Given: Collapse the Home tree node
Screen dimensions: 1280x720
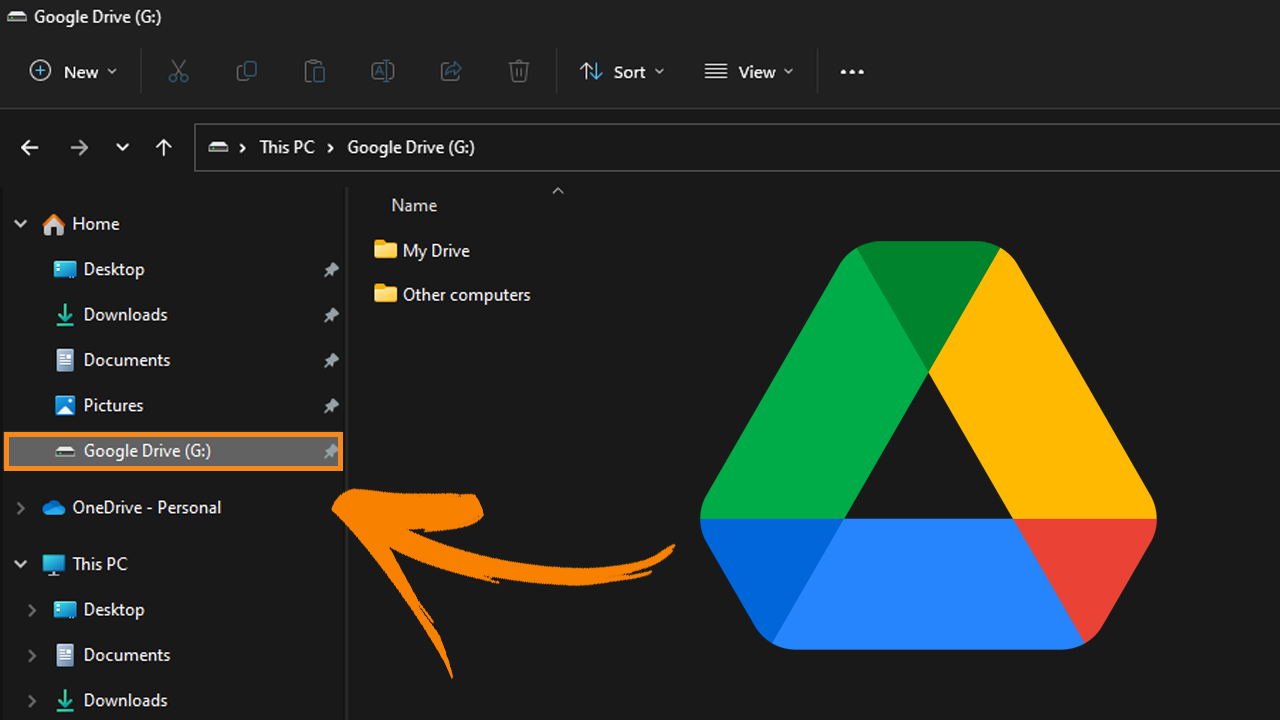Looking at the screenshot, I should click(x=20, y=224).
